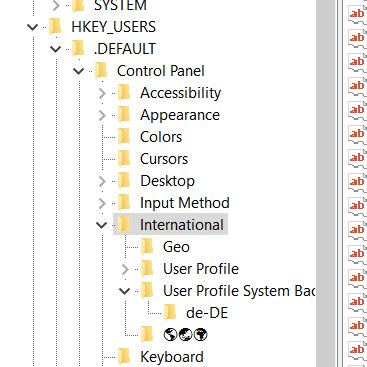Select the Cursors folder icon
The image size is (367, 367).
[124, 159]
